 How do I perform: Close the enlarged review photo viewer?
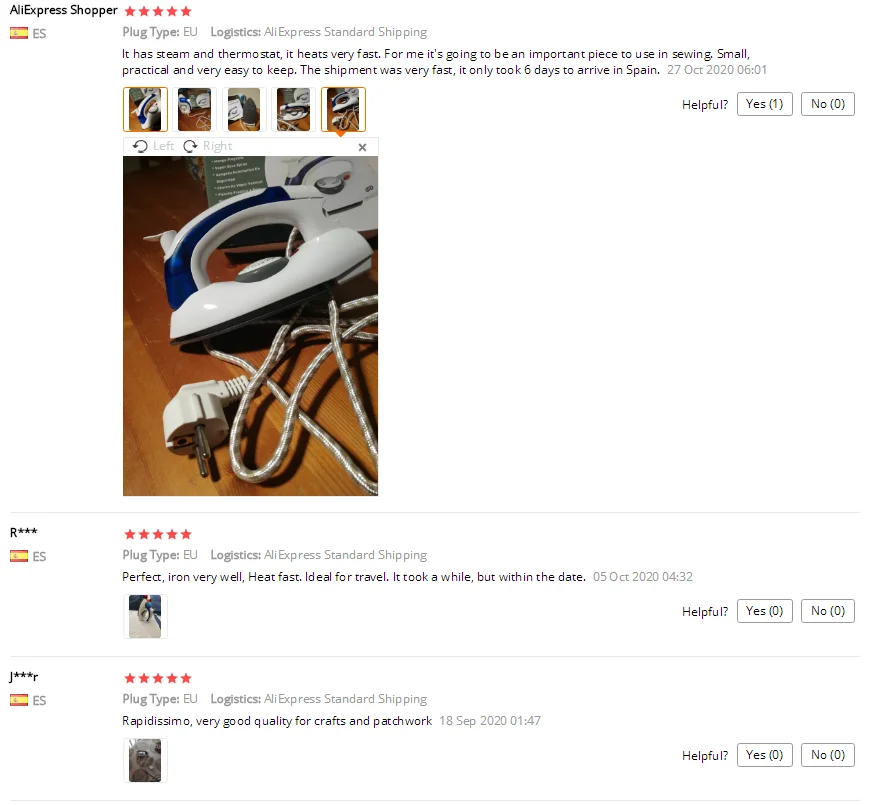[362, 147]
